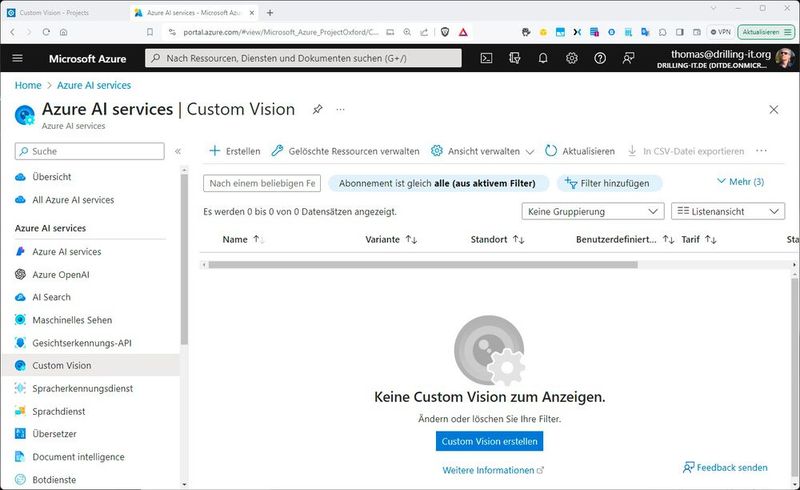Click the Custom Vision erstellen button
This screenshot has width=800, height=490.
click(x=489, y=442)
